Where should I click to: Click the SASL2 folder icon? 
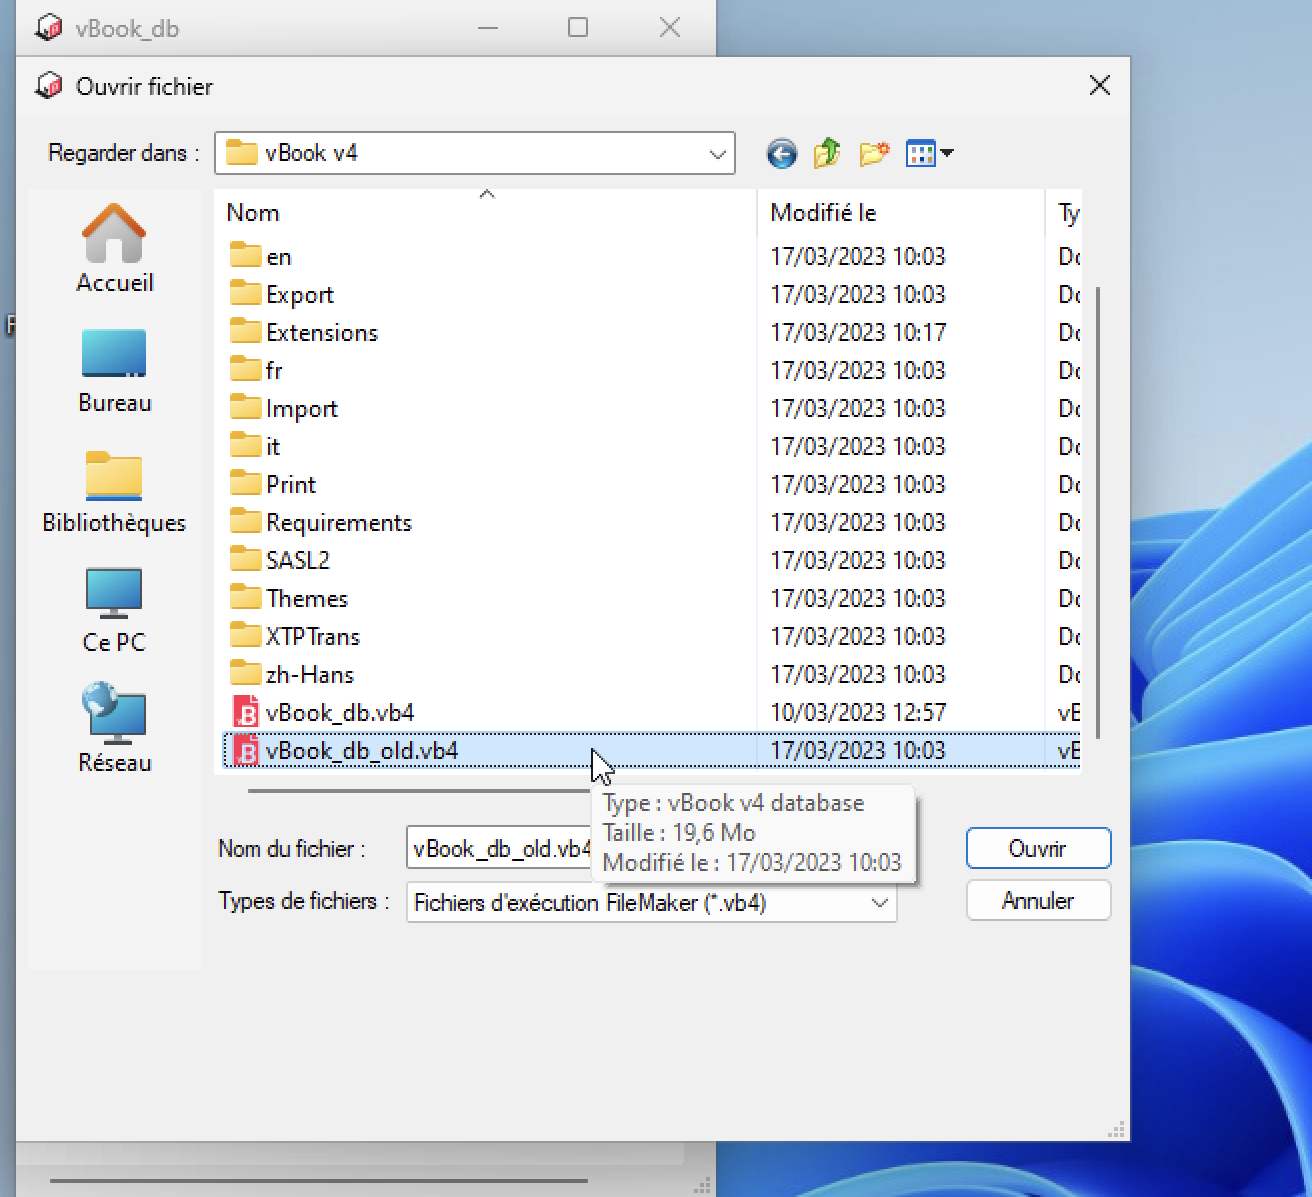coord(245,560)
